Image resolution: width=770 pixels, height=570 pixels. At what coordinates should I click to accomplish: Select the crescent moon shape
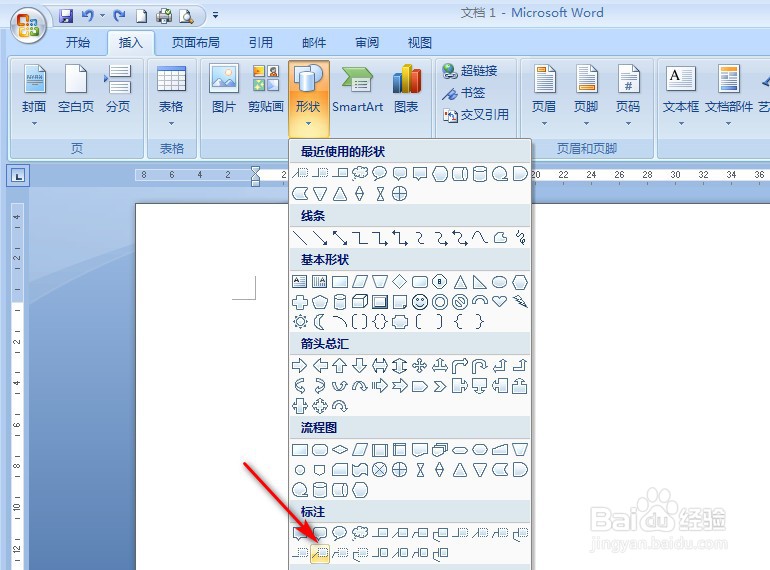[320, 322]
